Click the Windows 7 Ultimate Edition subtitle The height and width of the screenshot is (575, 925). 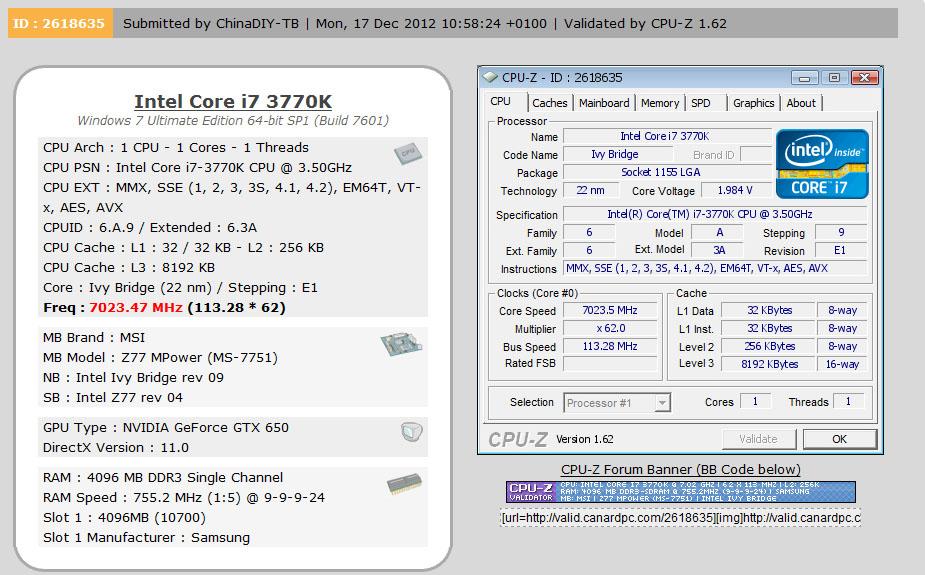click(233, 121)
